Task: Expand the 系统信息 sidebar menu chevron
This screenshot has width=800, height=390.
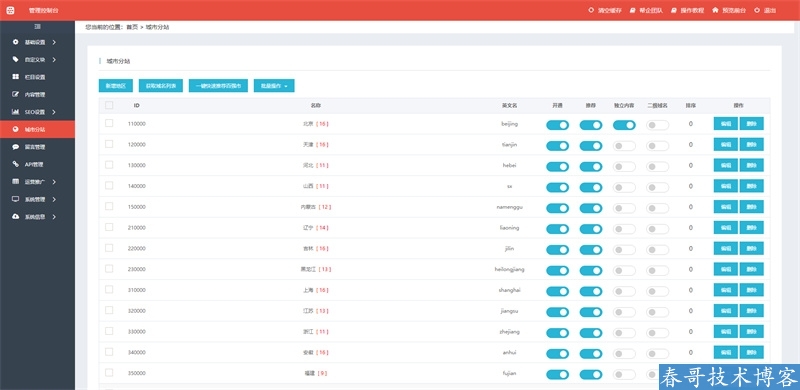Action: (54, 216)
